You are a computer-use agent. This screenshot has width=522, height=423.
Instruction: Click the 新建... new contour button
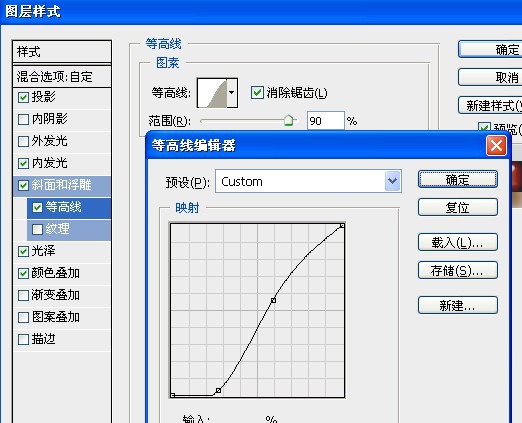click(458, 305)
